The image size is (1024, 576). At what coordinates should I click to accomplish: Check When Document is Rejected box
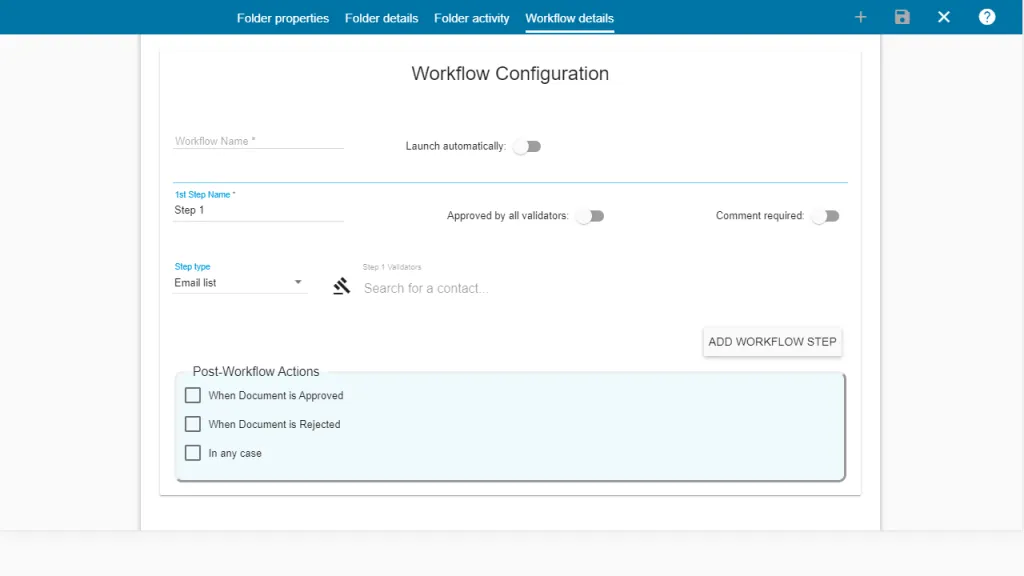pyautogui.click(x=193, y=424)
